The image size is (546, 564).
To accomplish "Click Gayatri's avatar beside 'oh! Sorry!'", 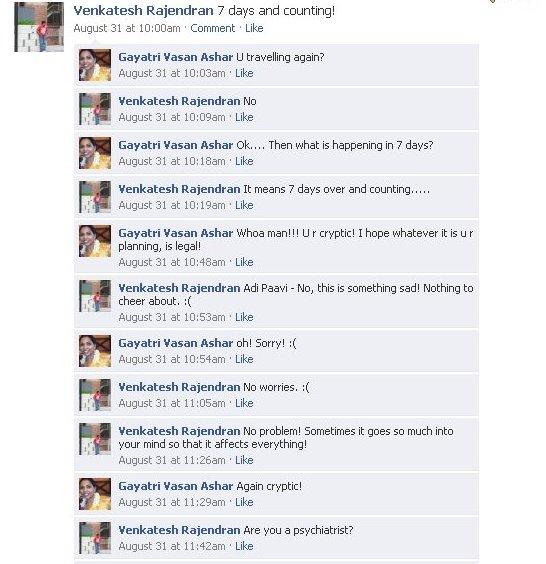I will (95, 351).
